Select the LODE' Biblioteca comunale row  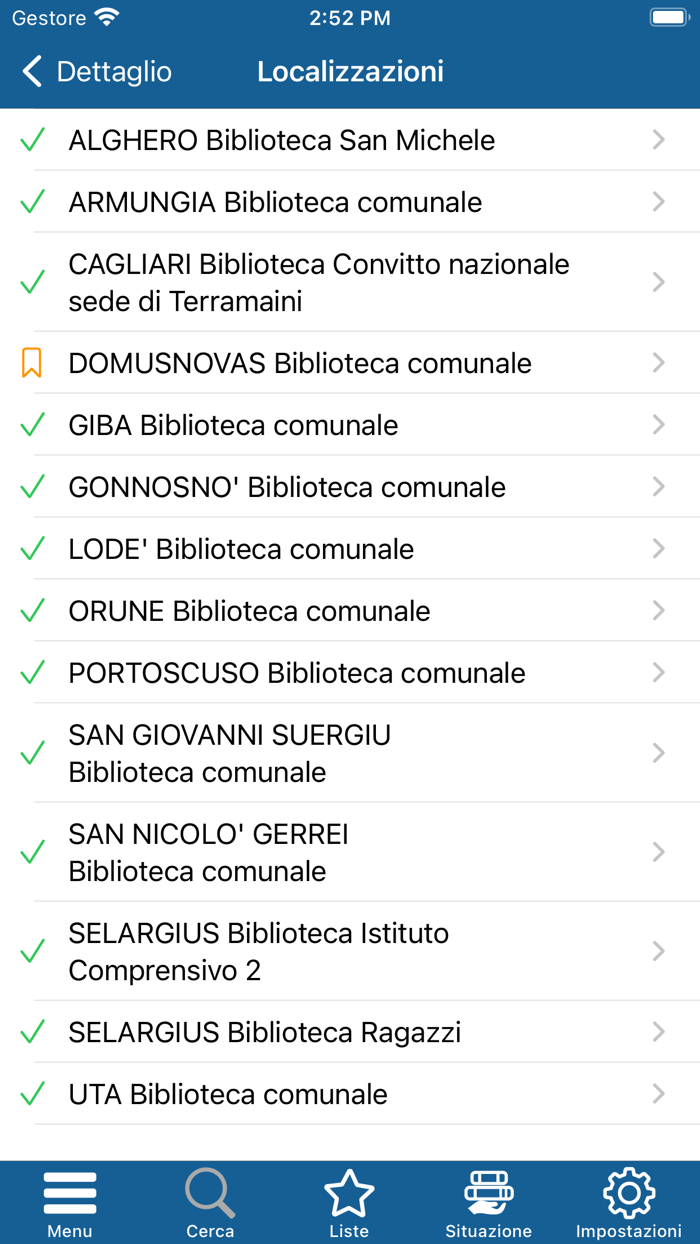click(x=350, y=548)
